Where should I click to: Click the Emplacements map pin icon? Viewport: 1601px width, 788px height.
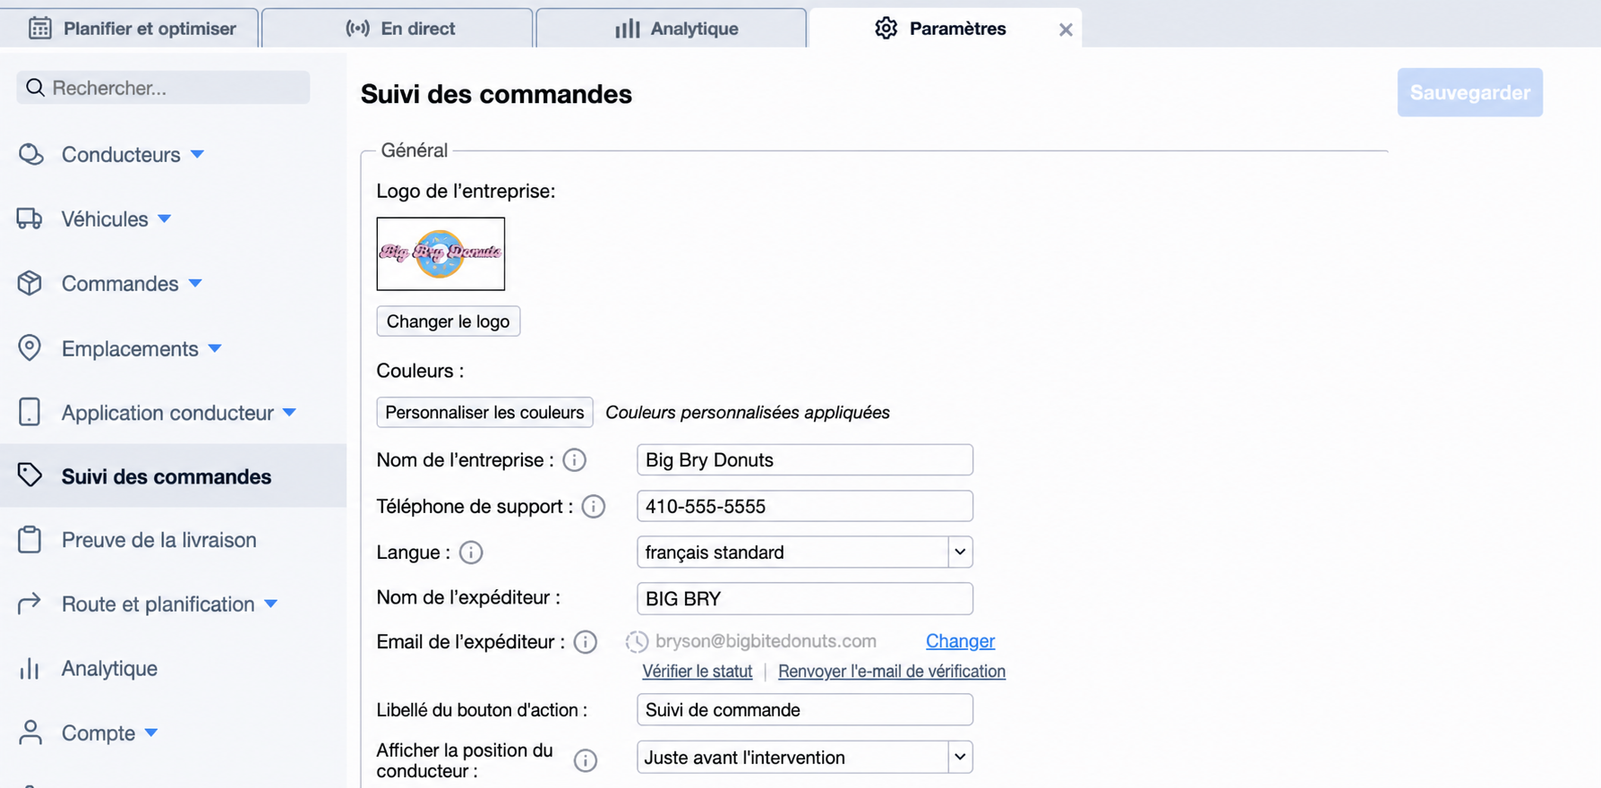tap(30, 348)
